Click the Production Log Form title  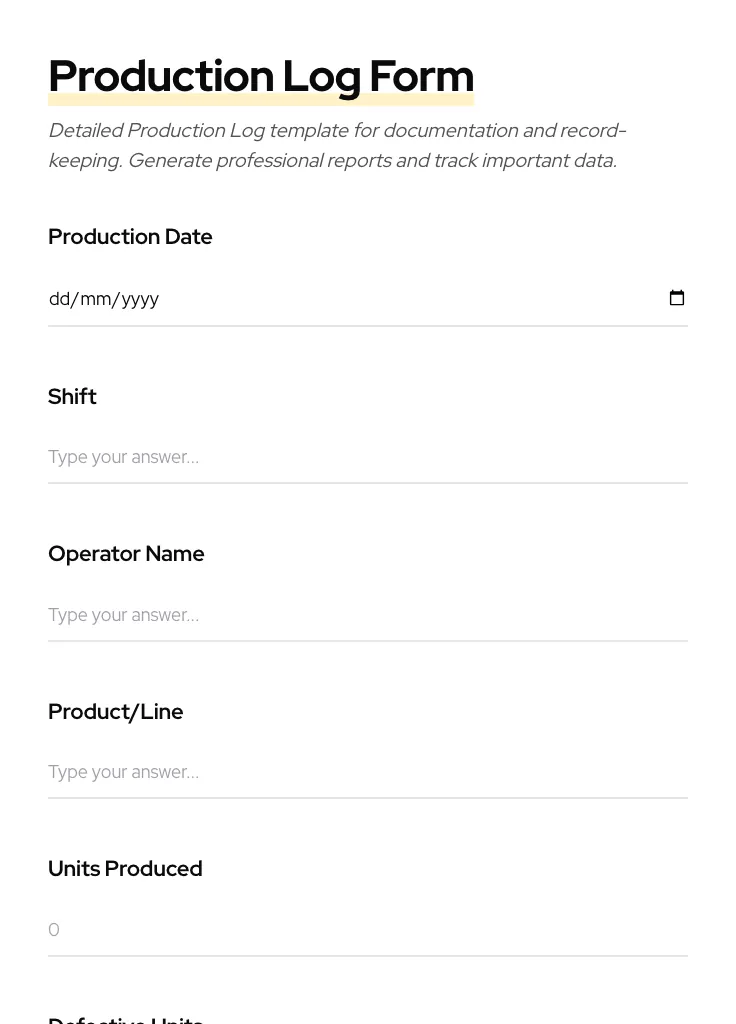coord(260,76)
